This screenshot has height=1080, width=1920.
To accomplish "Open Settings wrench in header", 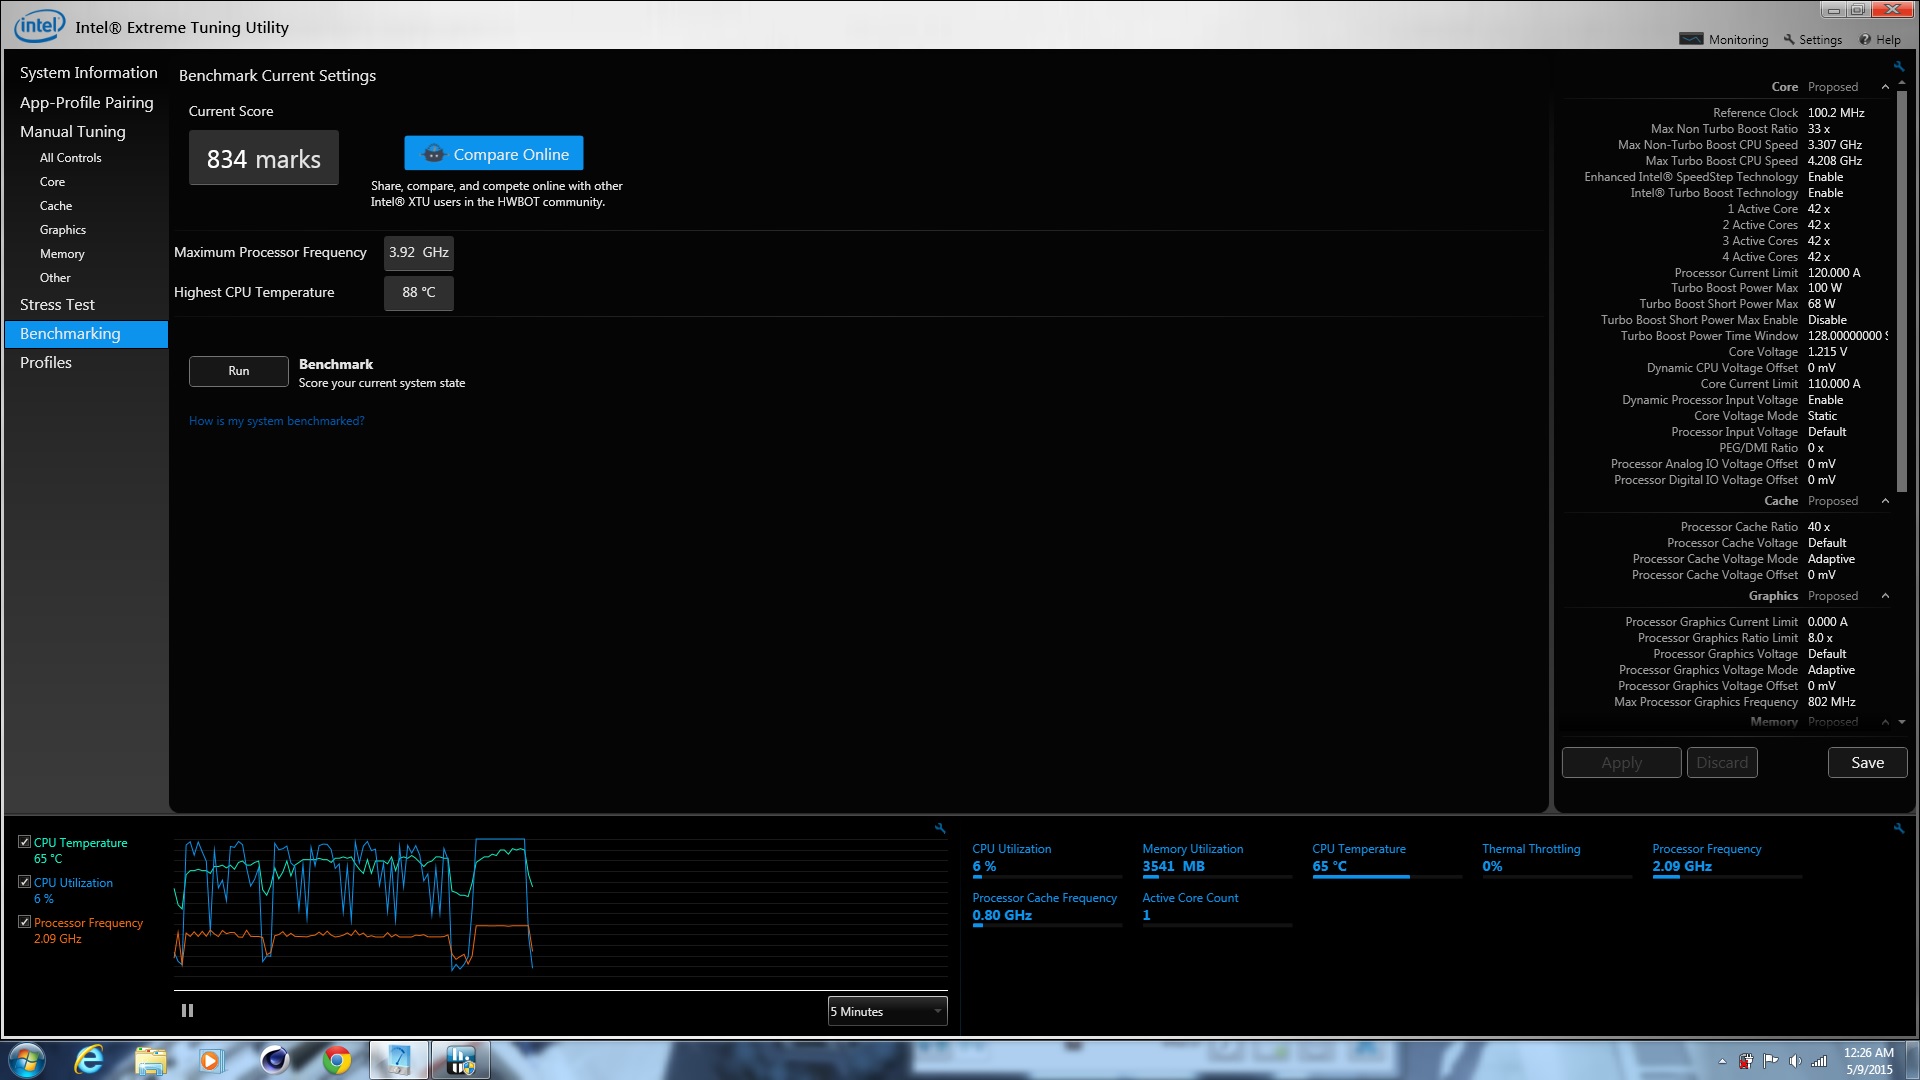I will (1789, 39).
